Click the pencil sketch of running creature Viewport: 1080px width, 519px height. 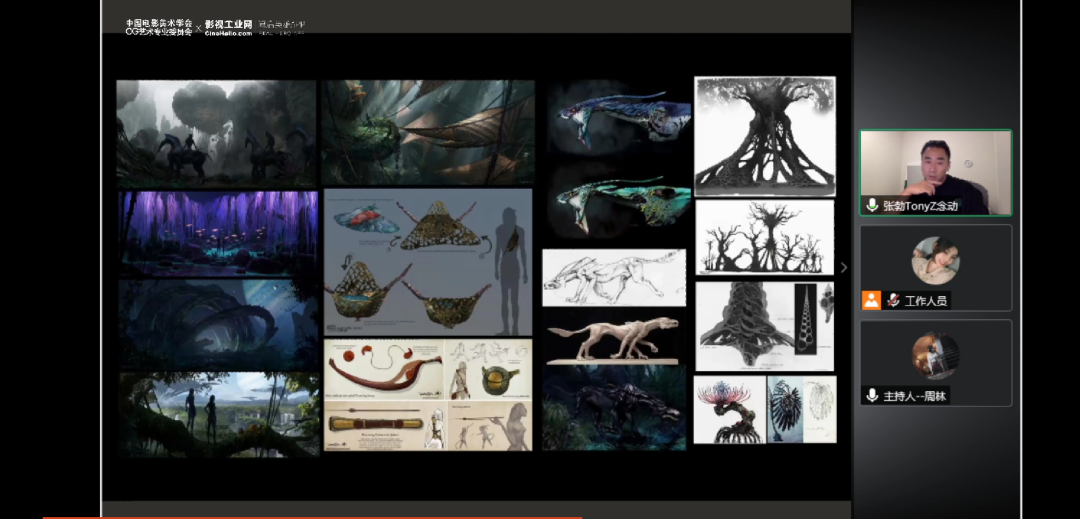614,277
